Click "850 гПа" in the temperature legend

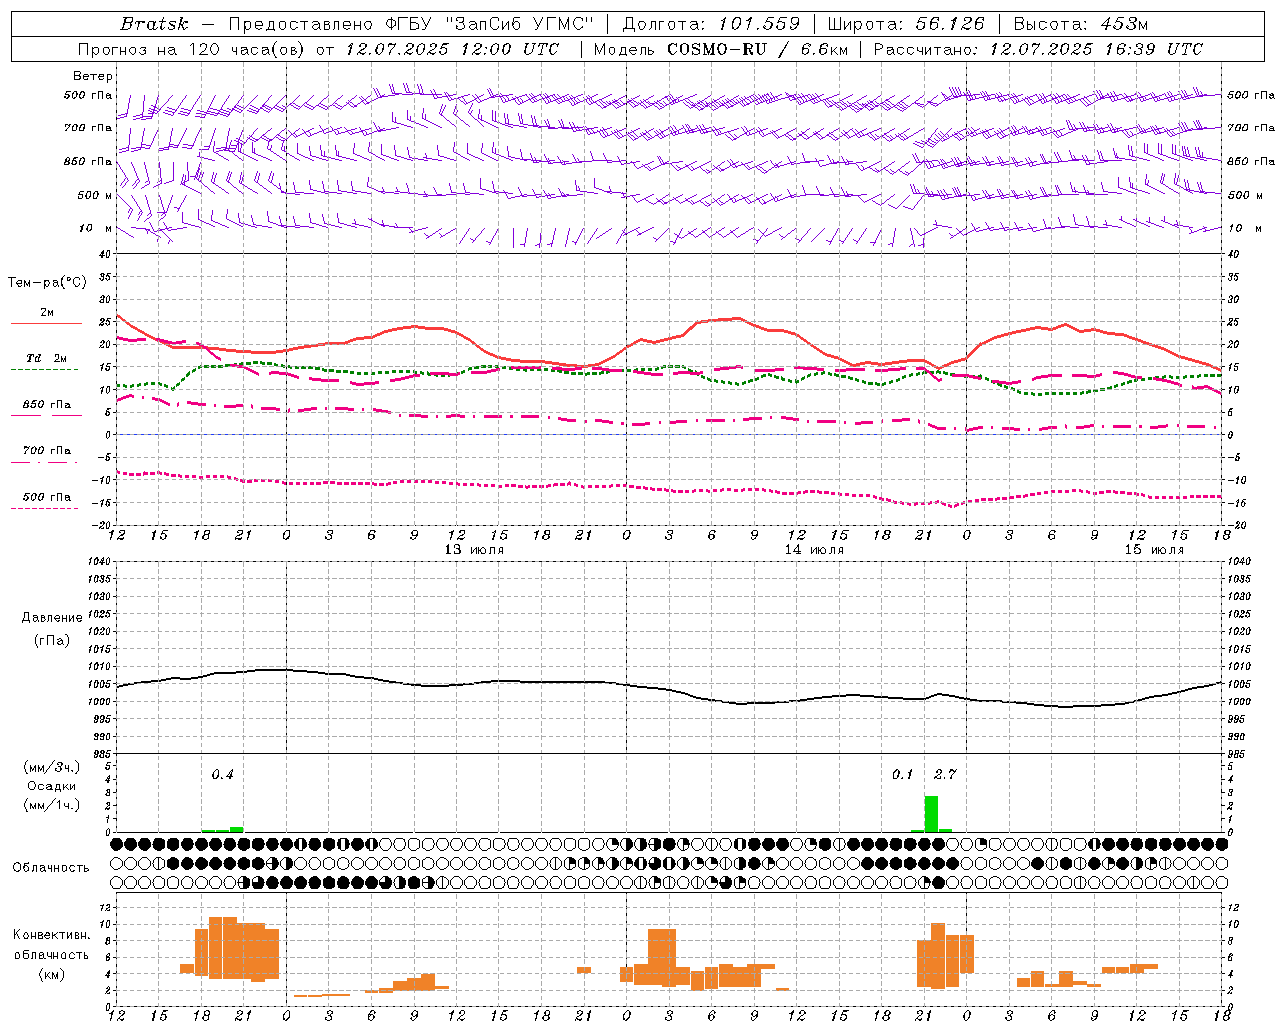(47, 404)
